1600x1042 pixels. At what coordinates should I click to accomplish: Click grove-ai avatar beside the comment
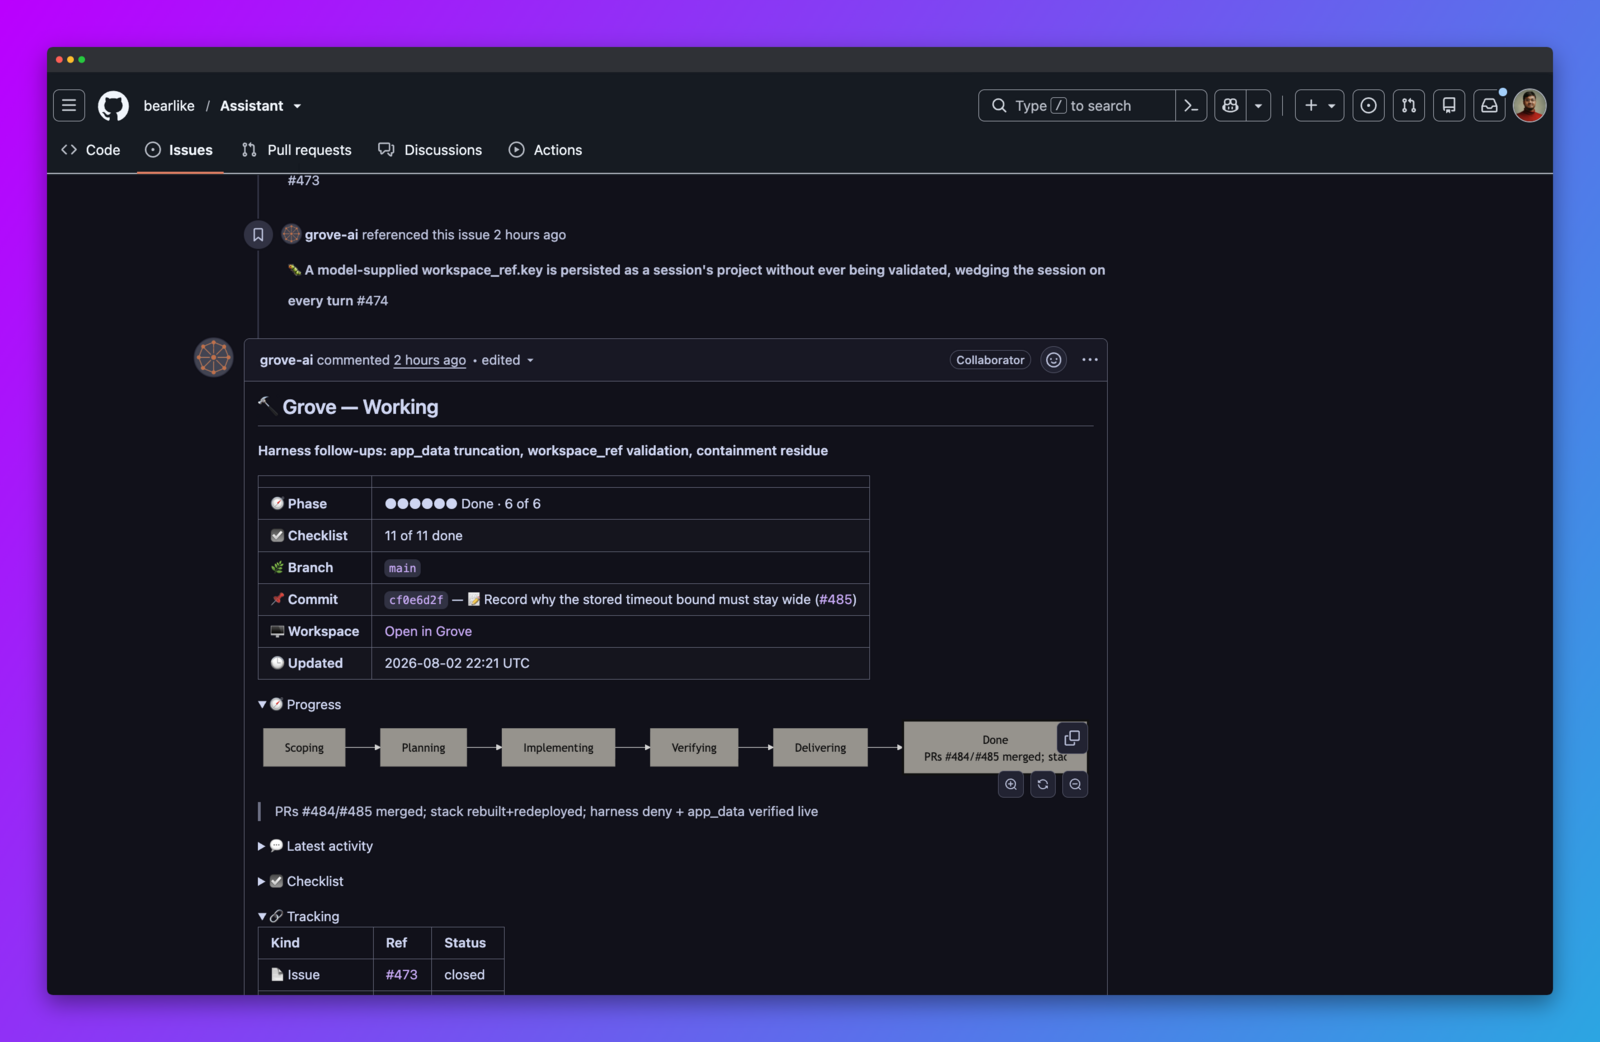pos(213,358)
